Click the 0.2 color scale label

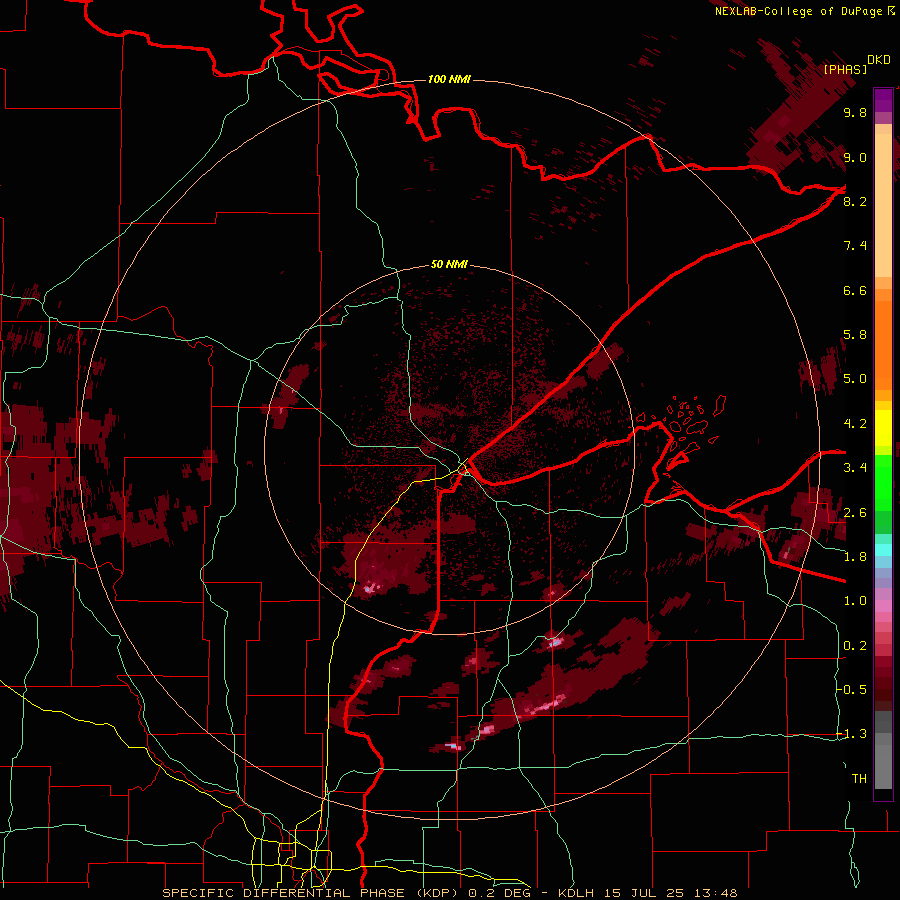coord(855,645)
